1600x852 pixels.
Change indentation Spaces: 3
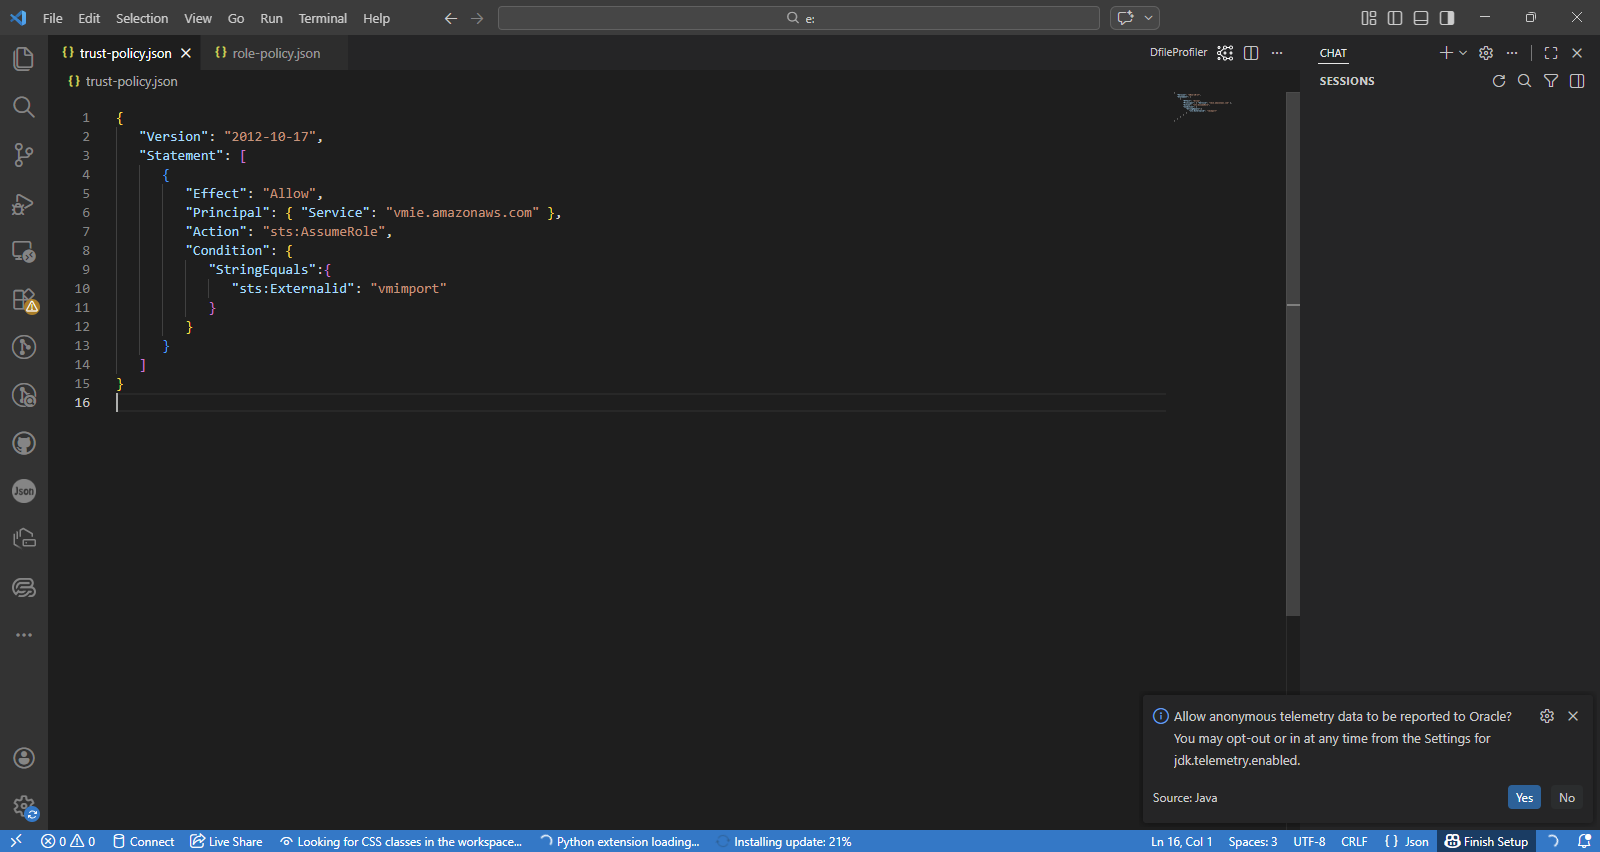coord(1253,841)
